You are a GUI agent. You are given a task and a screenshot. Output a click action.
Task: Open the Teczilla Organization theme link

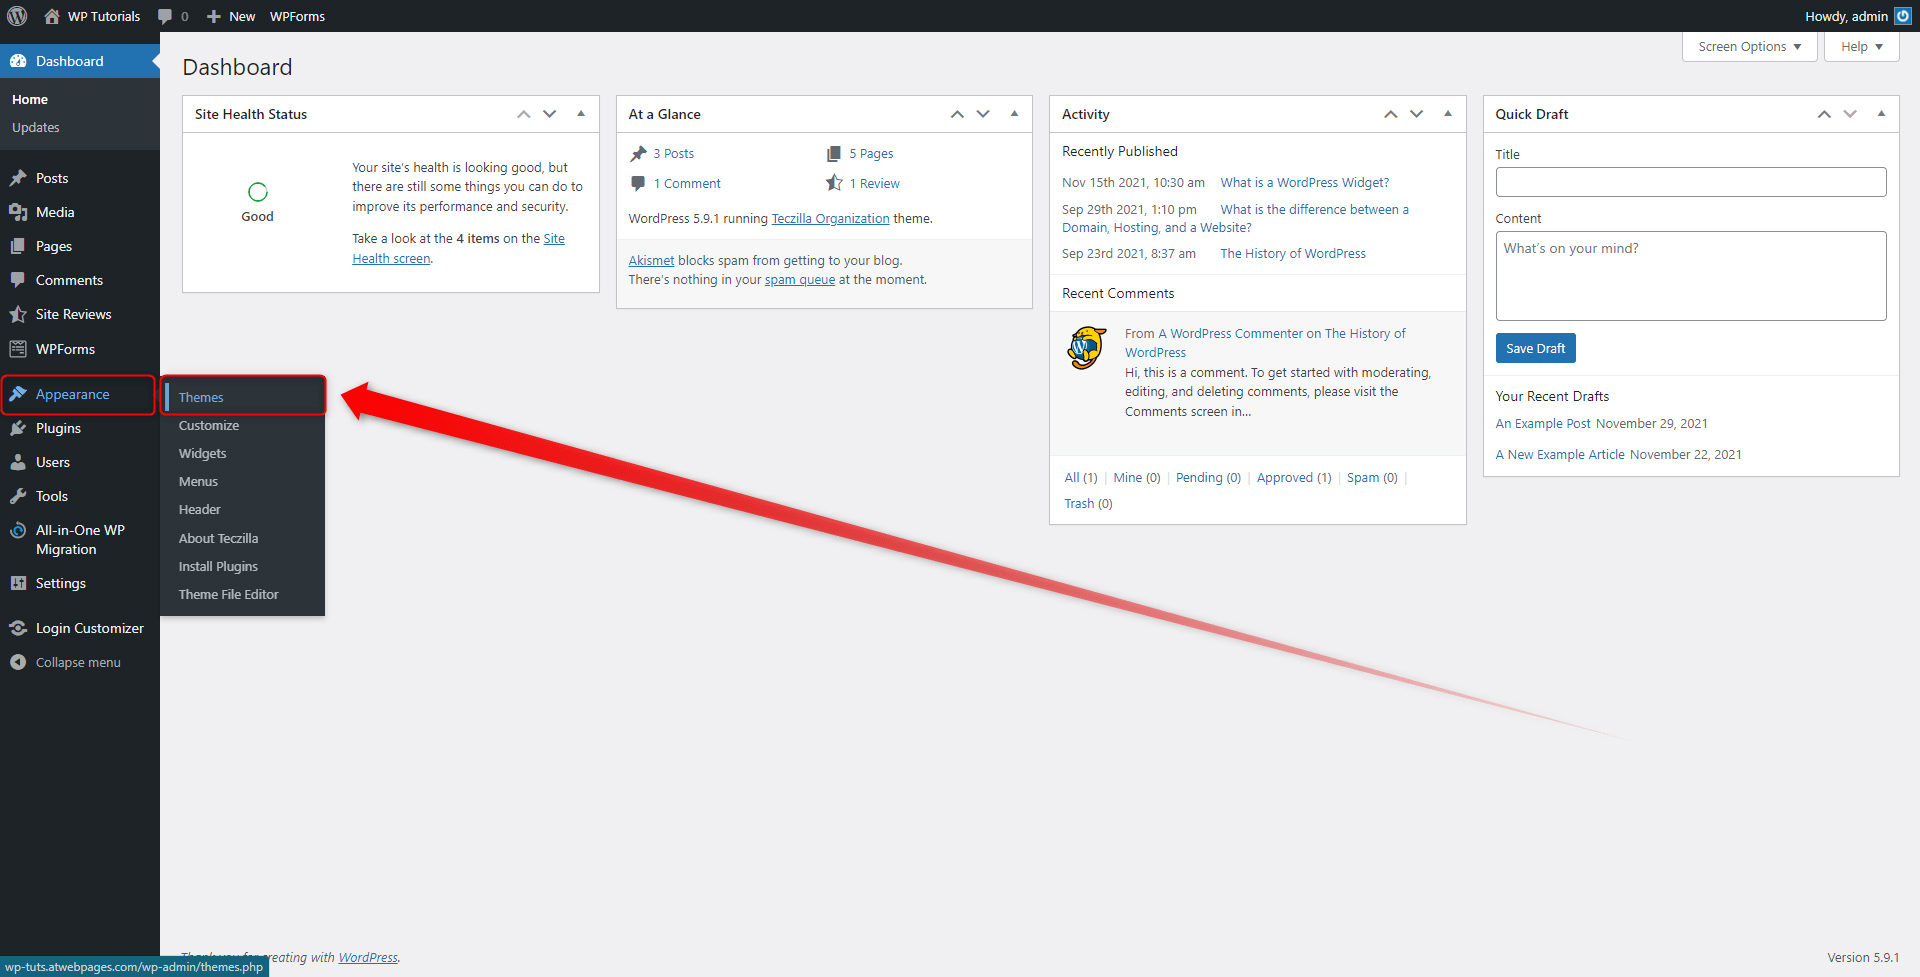830,218
